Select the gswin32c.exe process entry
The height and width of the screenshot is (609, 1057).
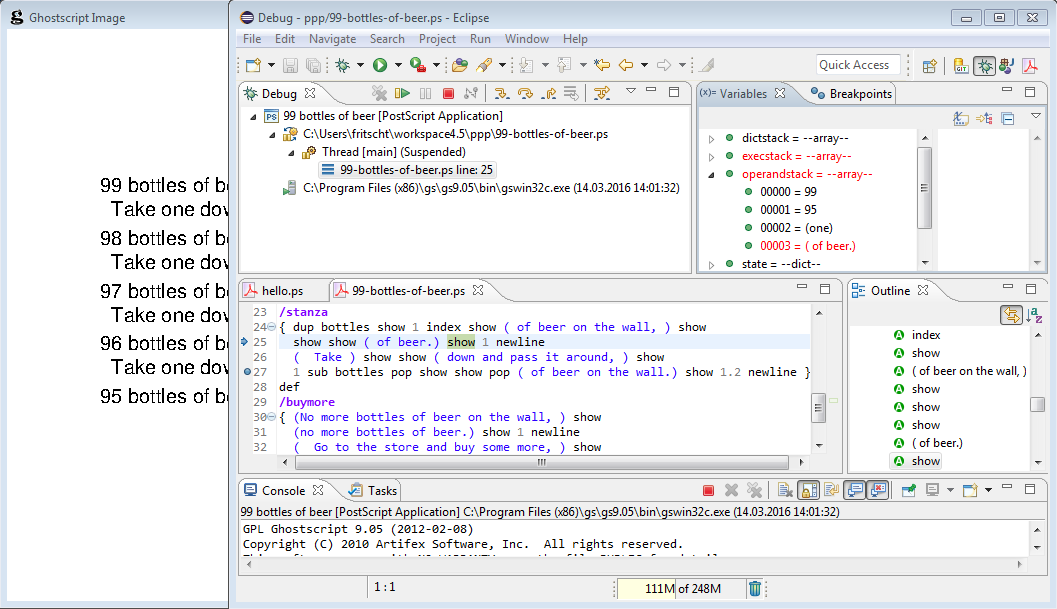tap(482, 188)
